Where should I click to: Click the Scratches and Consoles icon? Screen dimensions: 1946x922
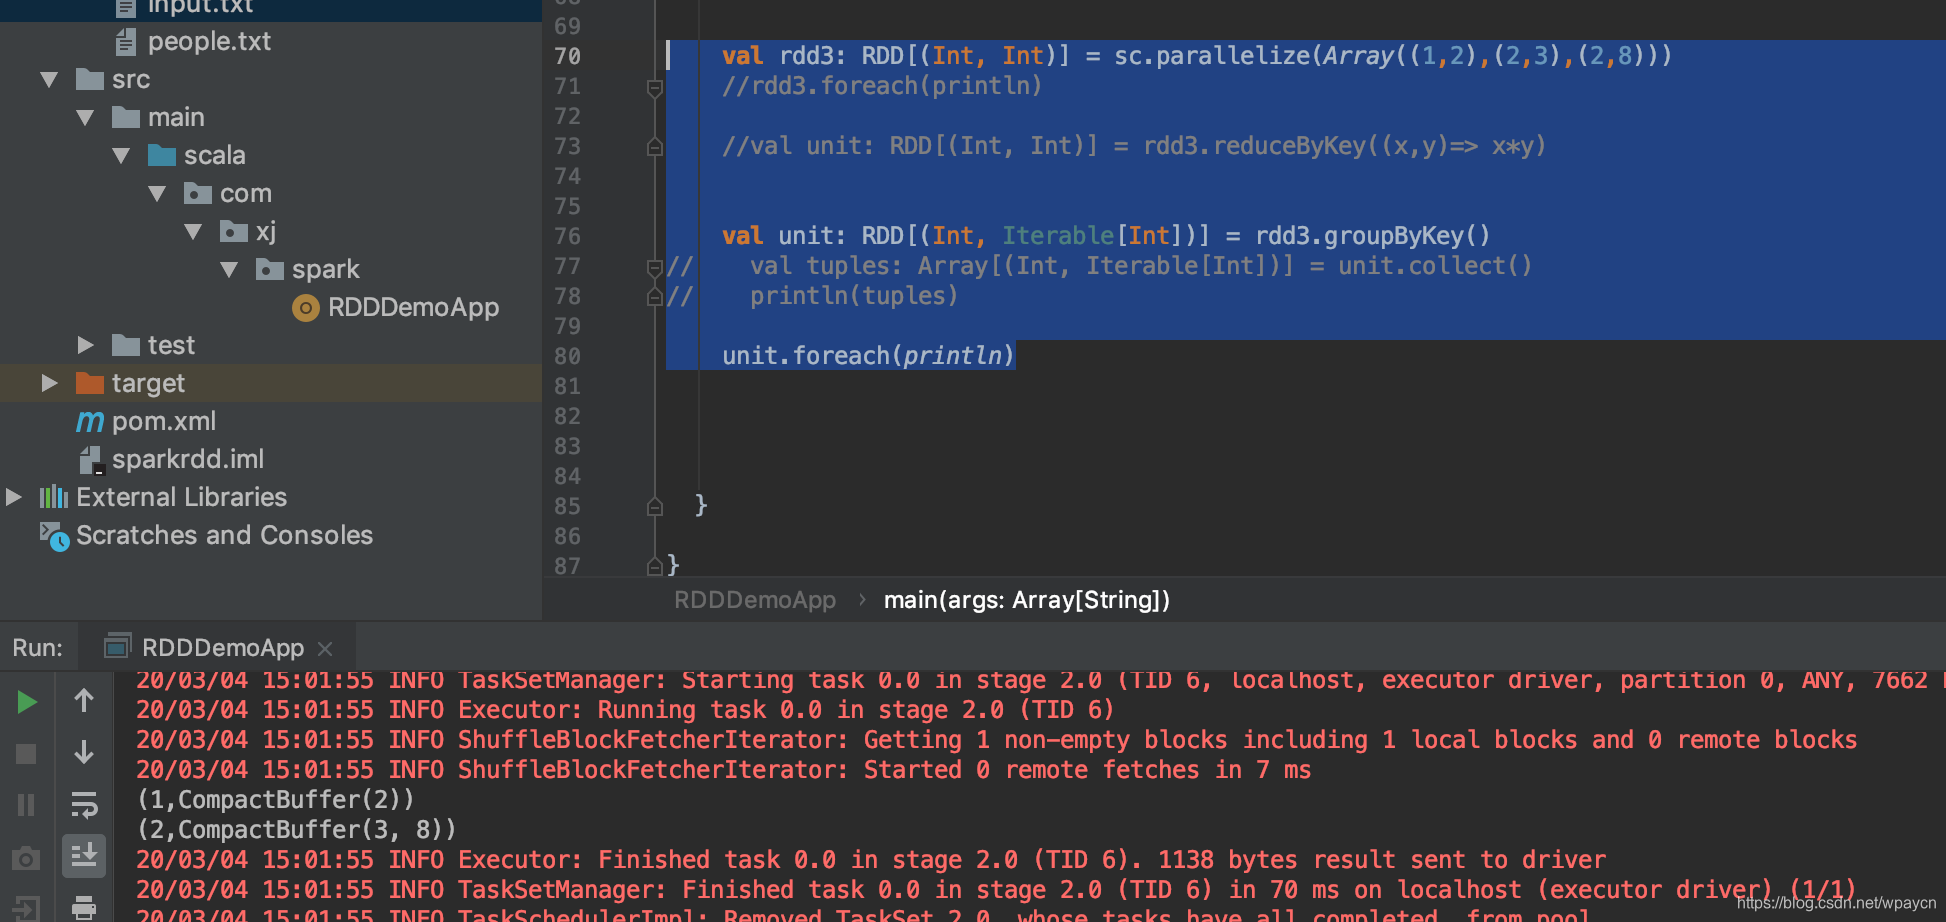(x=54, y=536)
